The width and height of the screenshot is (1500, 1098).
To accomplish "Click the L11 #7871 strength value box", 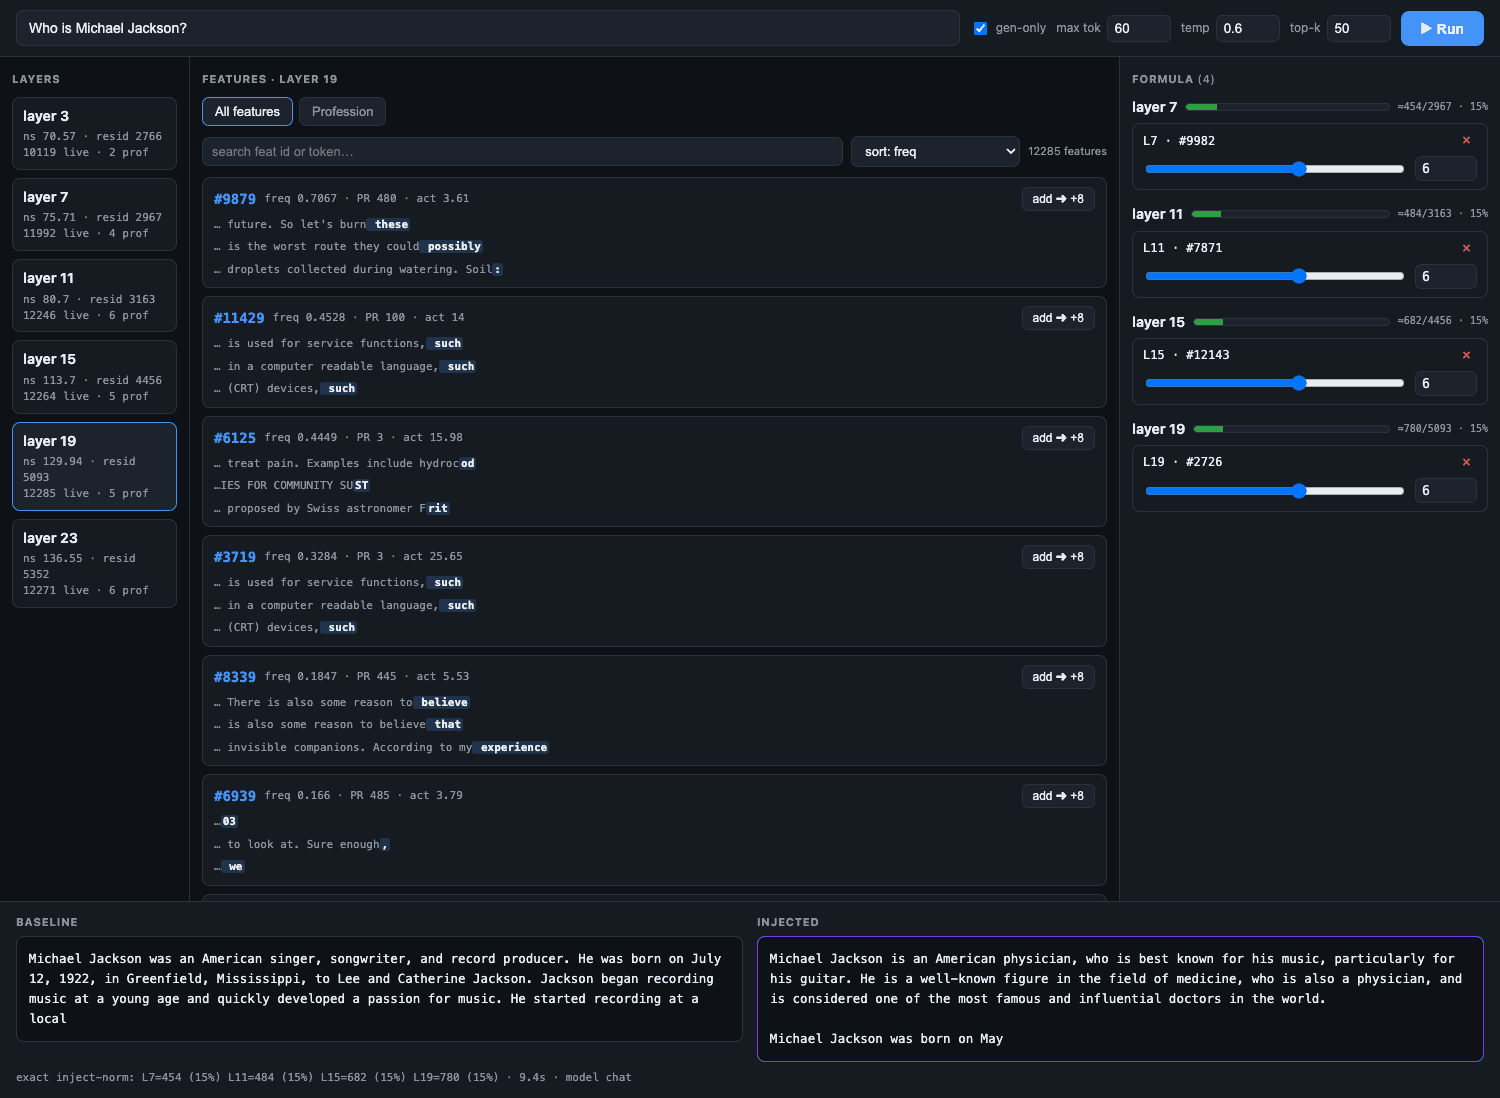I will (1445, 276).
